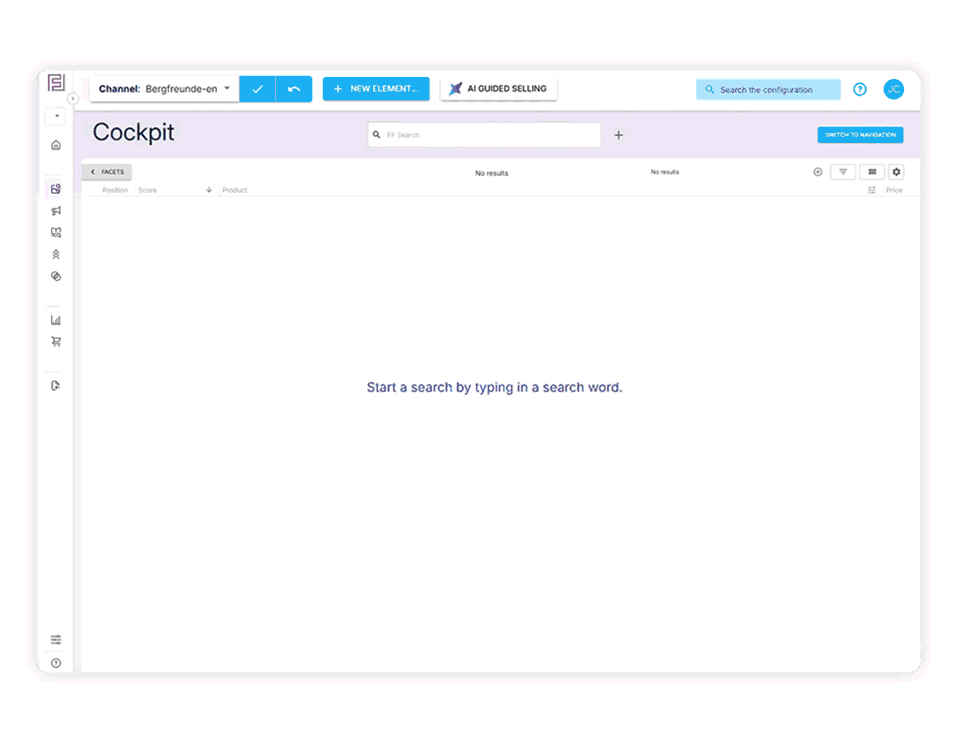Viewport: 960px width, 748px height.
Task: Toggle the Score sort down arrow
Action: [x=209, y=190]
